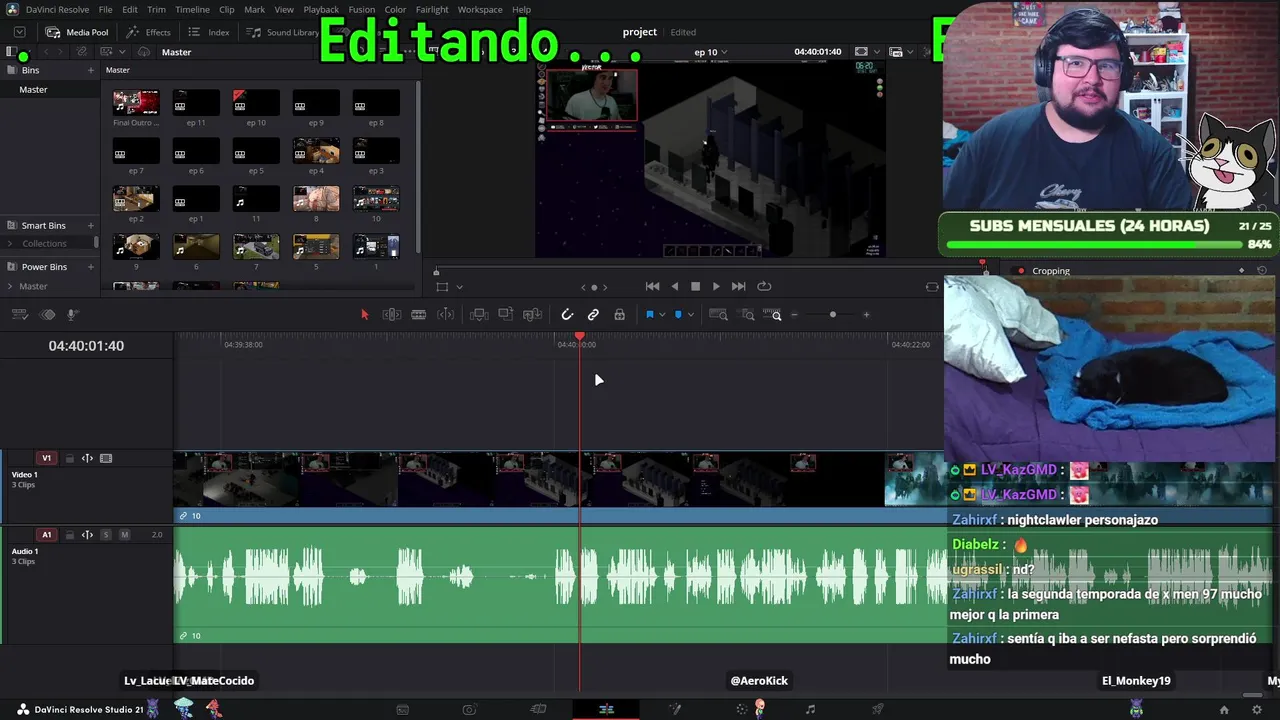Lock the Audio 1 track
The height and width of the screenshot is (720, 1280).
69,535
